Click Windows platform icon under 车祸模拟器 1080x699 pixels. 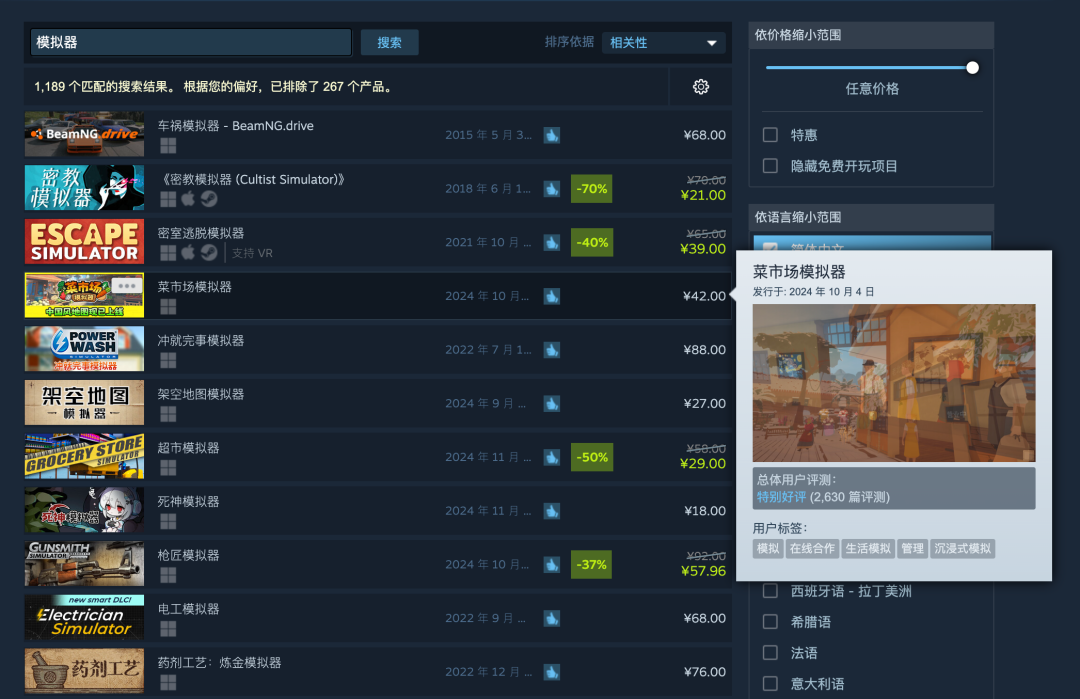click(x=168, y=145)
